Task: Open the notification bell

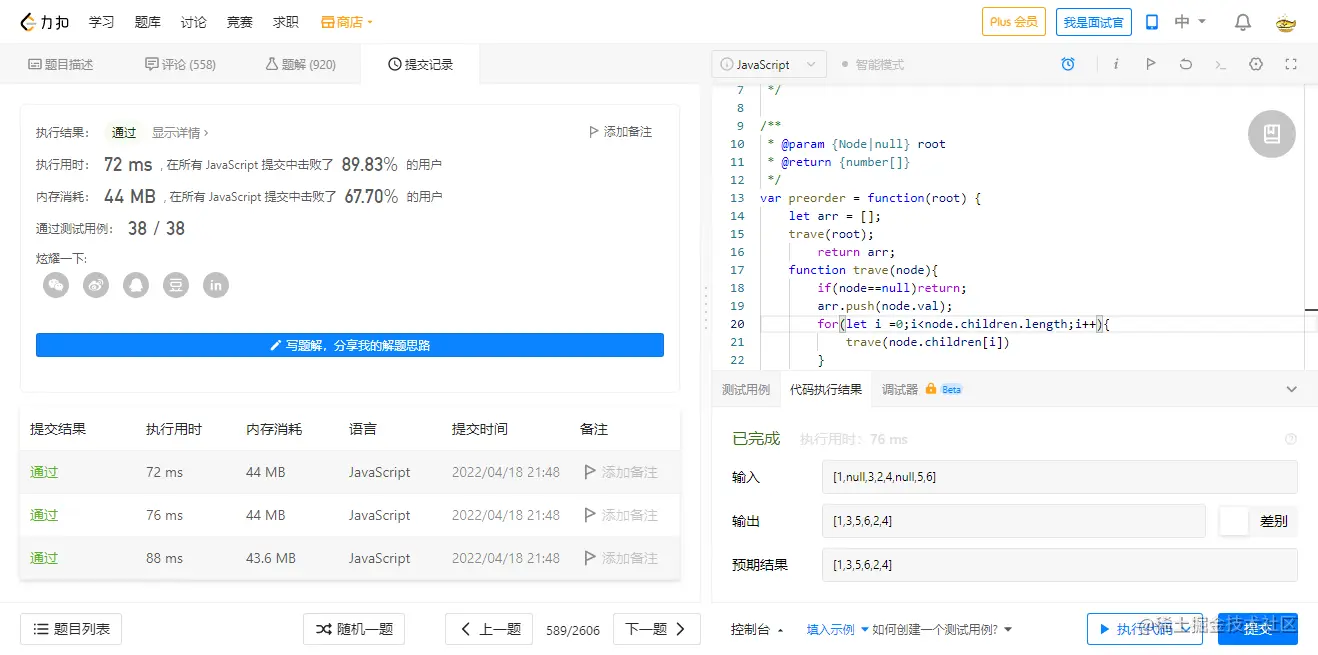Action: click(x=1243, y=22)
